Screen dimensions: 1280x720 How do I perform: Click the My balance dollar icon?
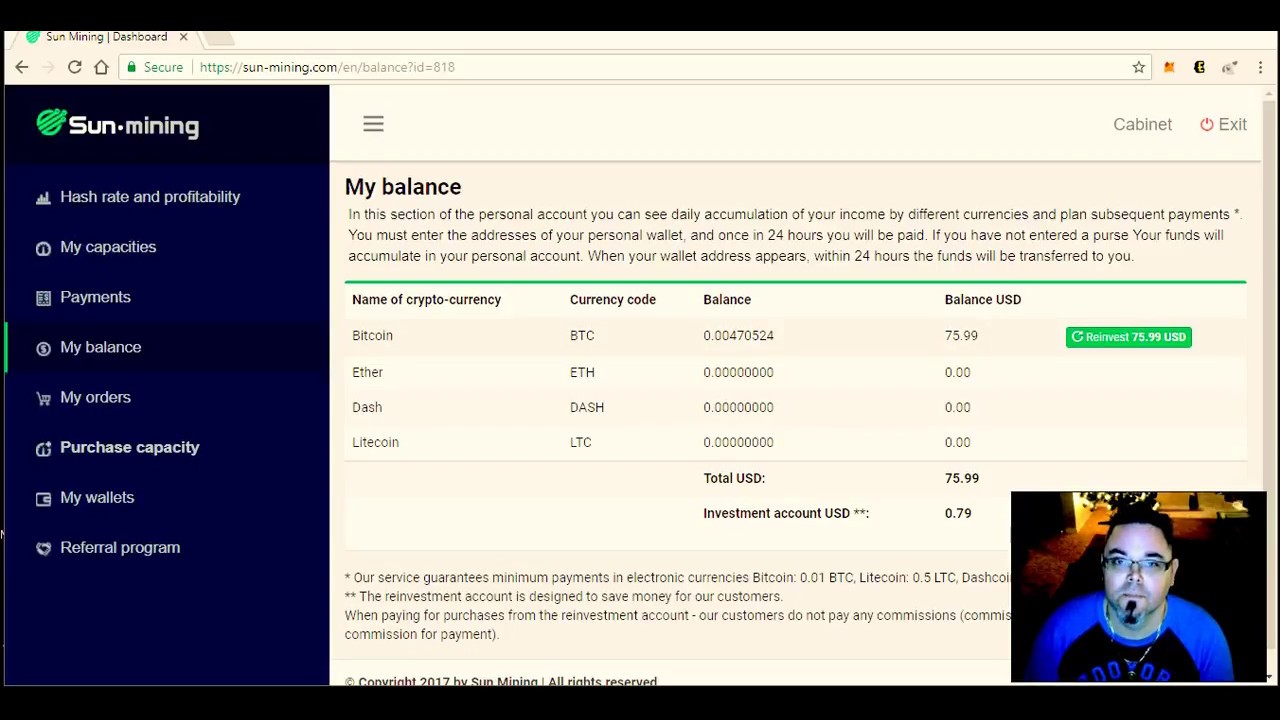pyautogui.click(x=43, y=348)
